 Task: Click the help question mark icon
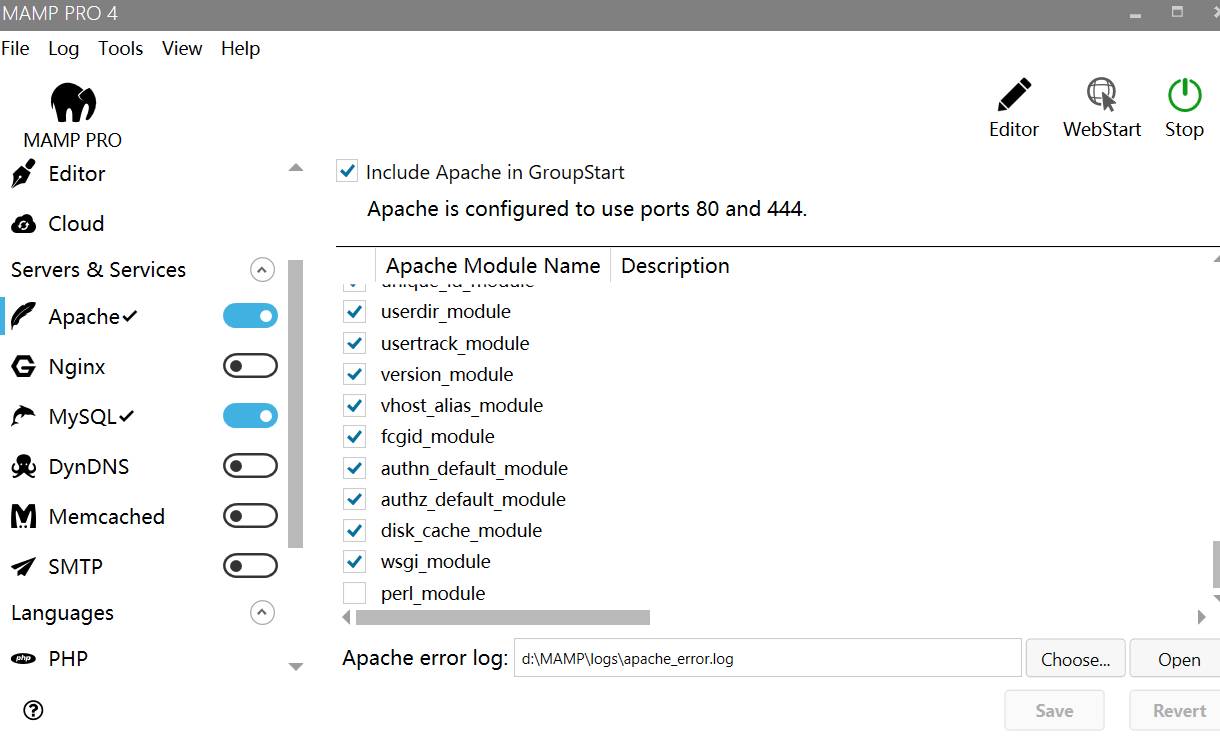pos(33,710)
